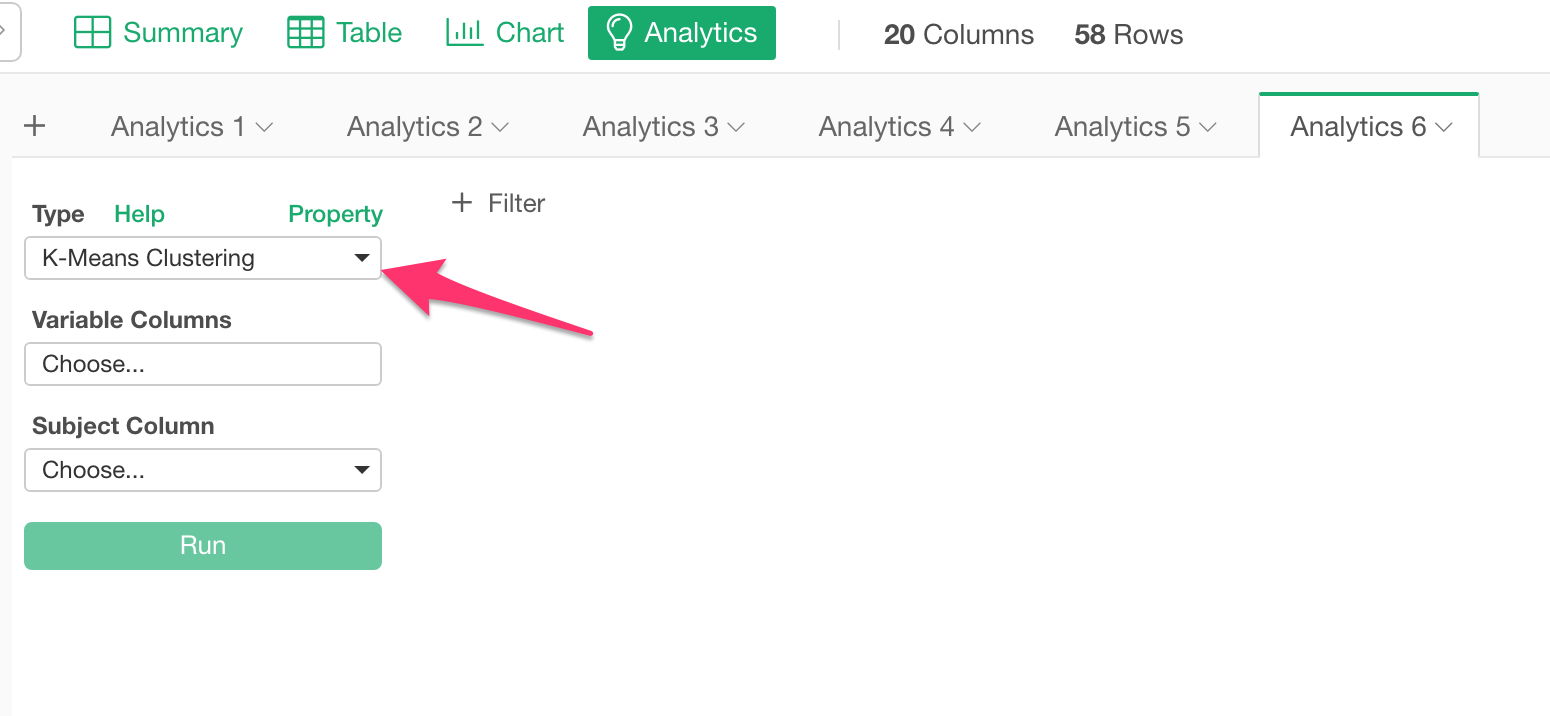Click the Variable Columns Choose field
This screenshot has height=716, width=1550.
point(203,364)
